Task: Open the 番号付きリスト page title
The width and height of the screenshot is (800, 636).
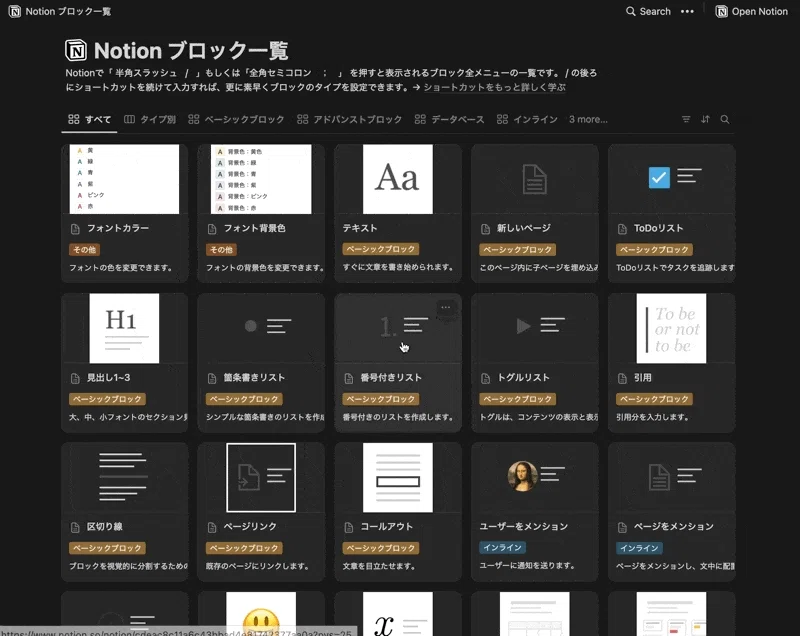Action: click(x=391, y=377)
